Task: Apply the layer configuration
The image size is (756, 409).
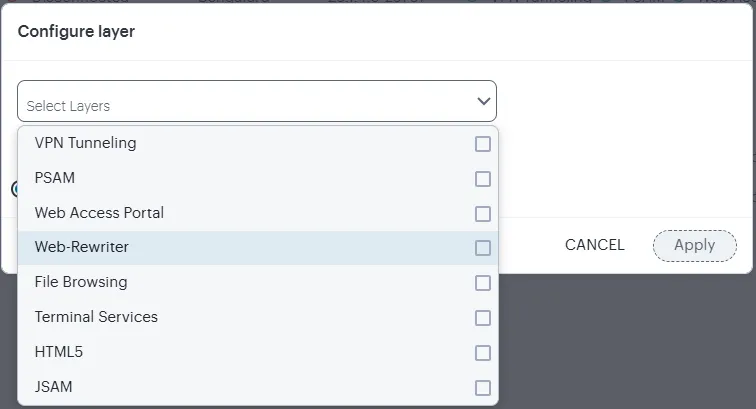Action: tap(695, 245)
